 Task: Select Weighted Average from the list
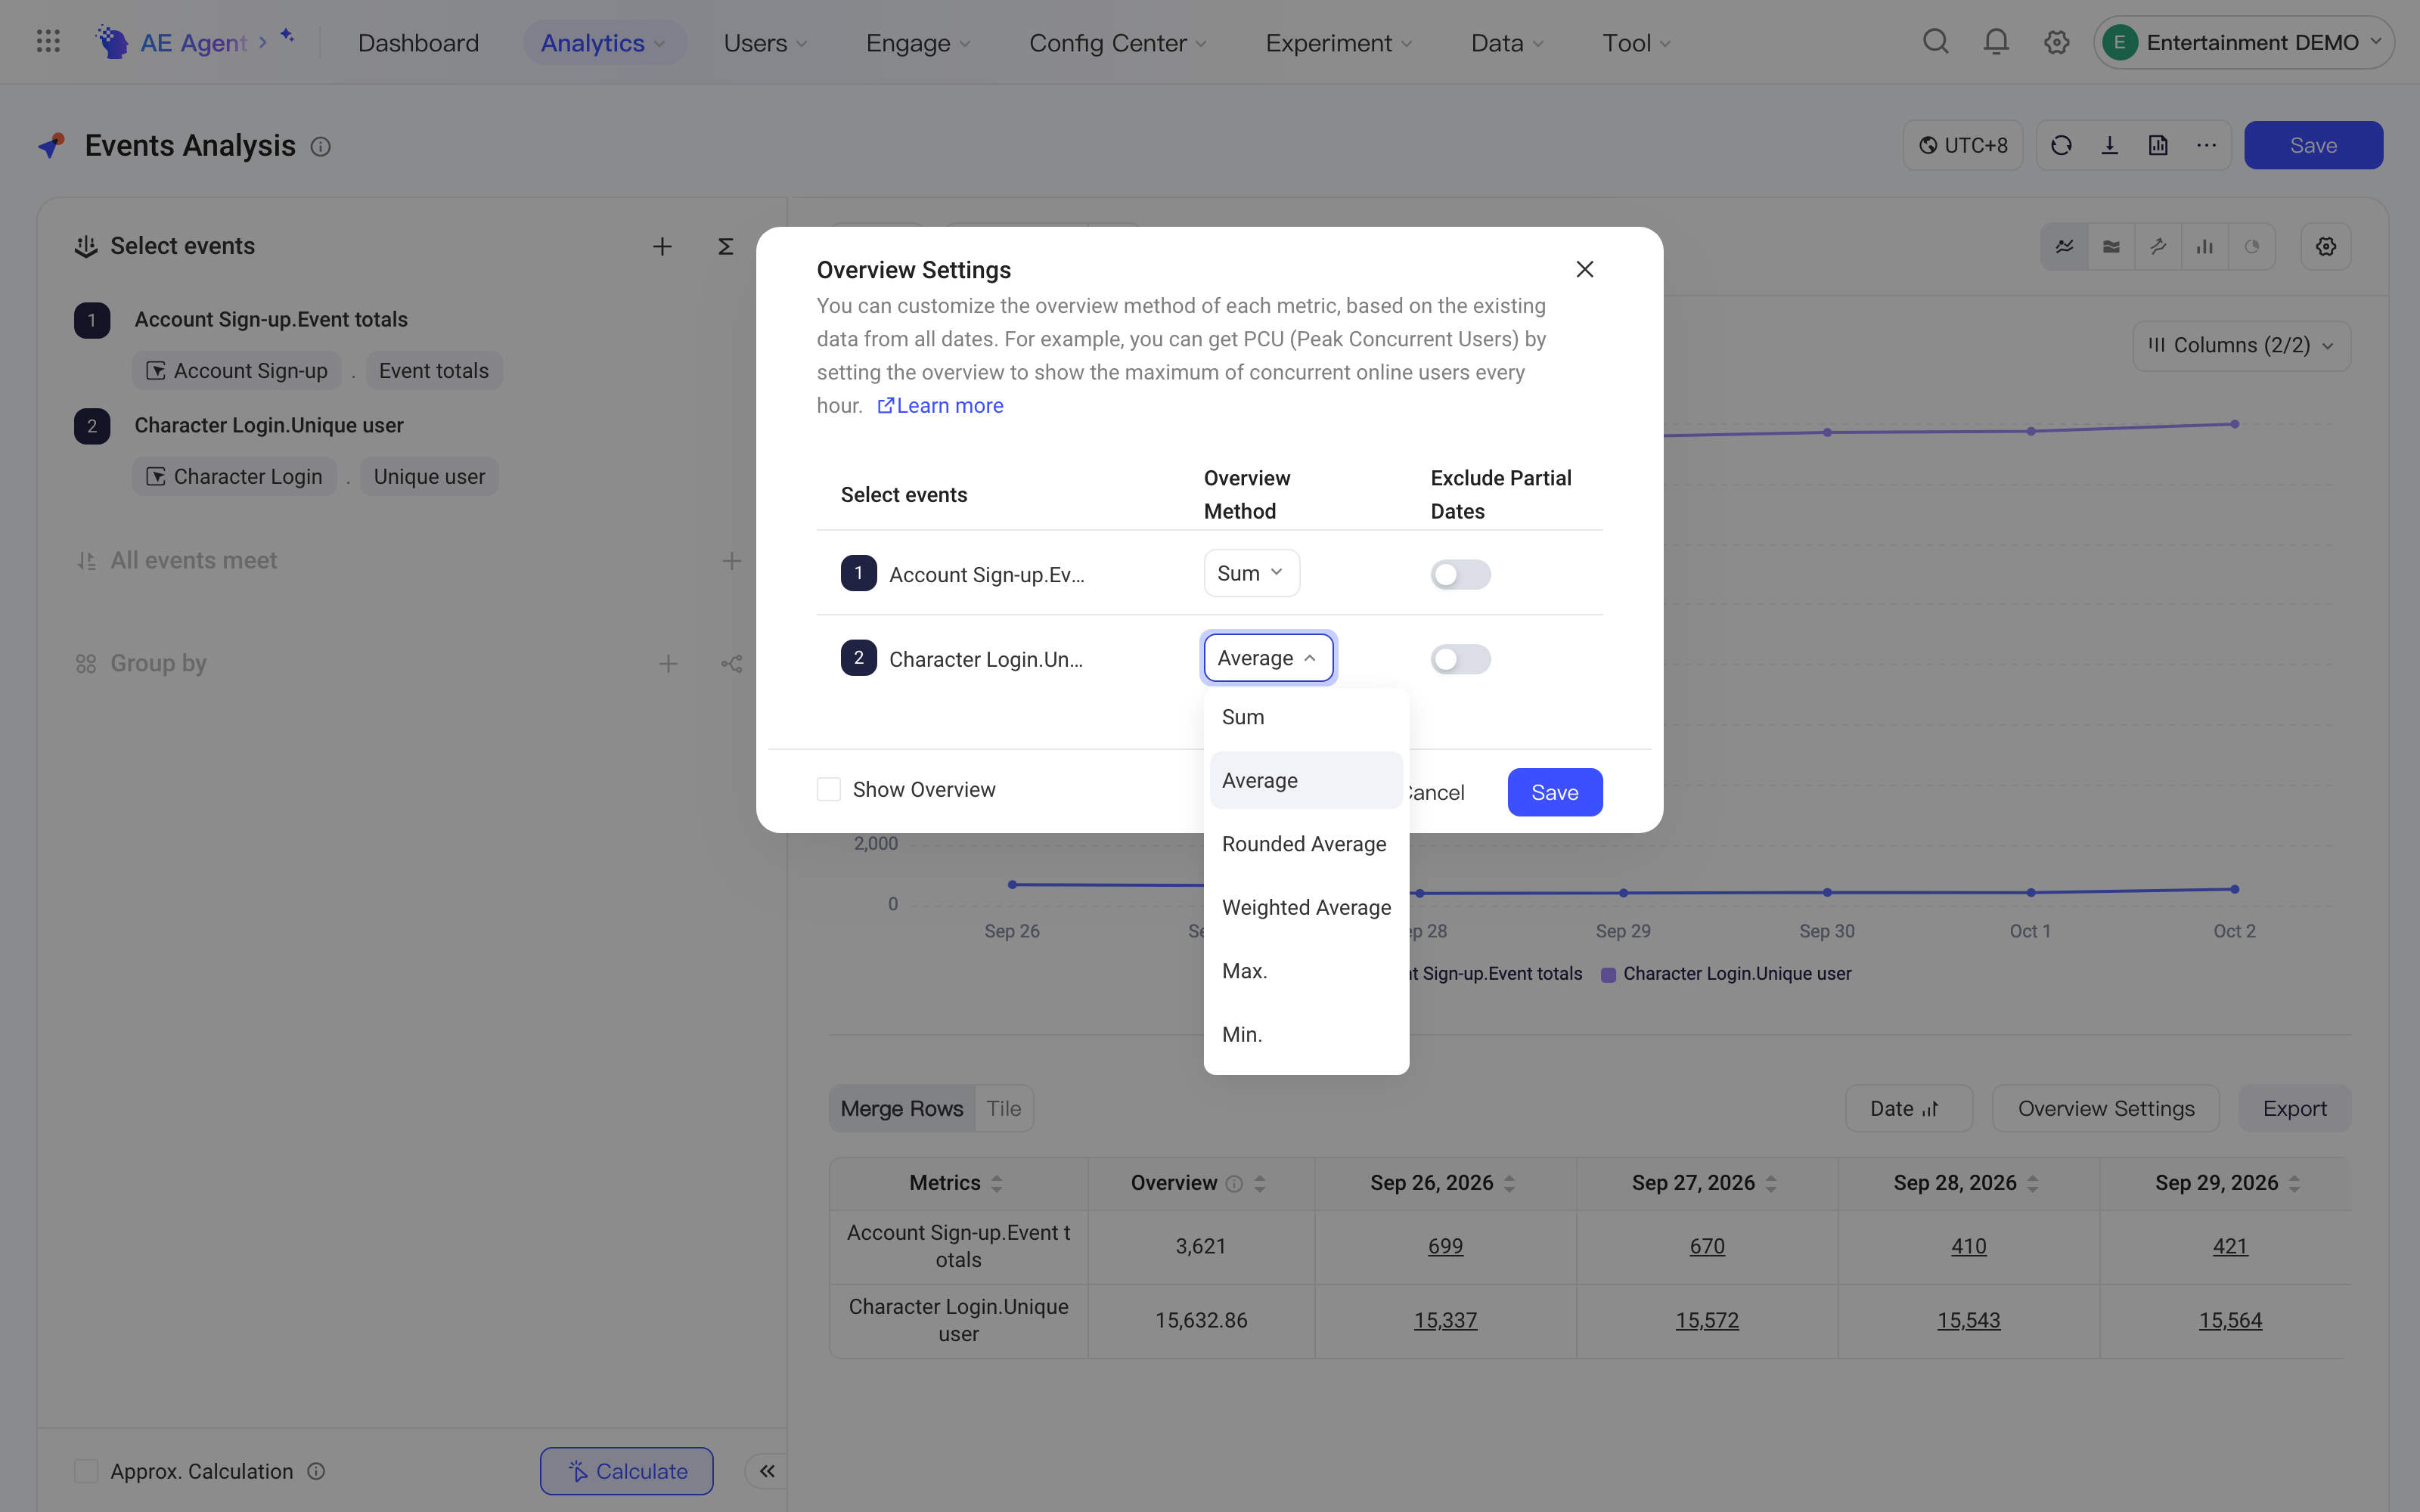coord(1306,907)
